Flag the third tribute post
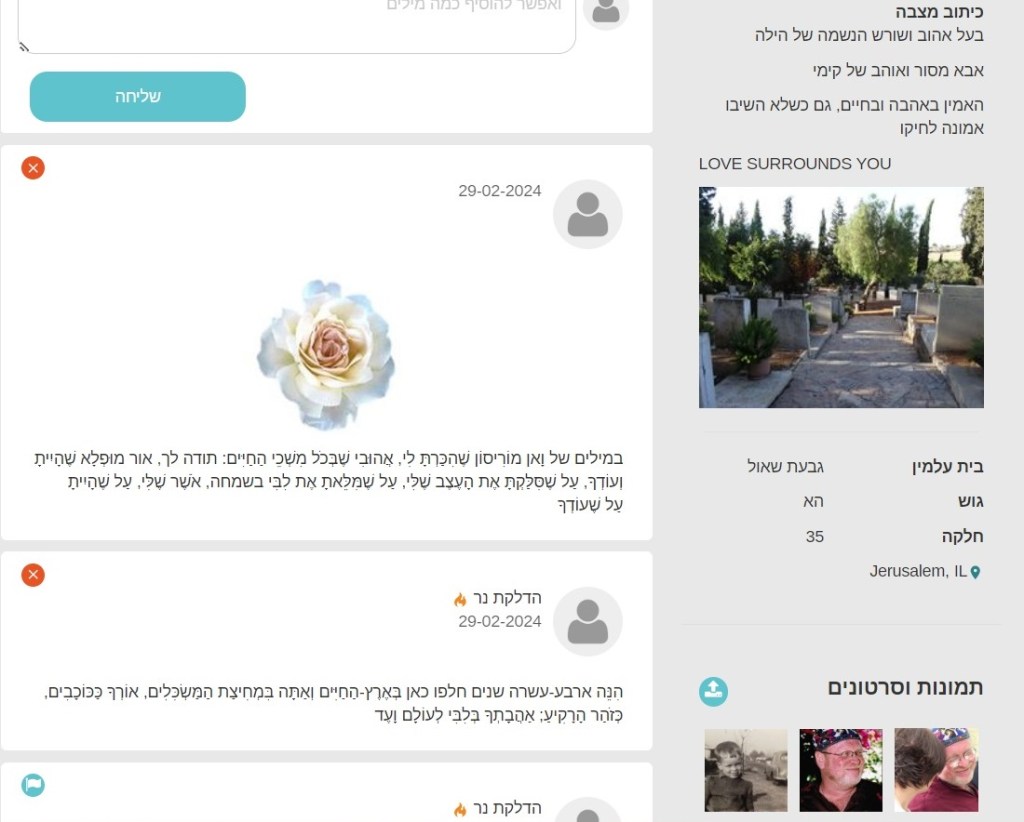Screen dimensions: 1024x822 tap(33, 785)
